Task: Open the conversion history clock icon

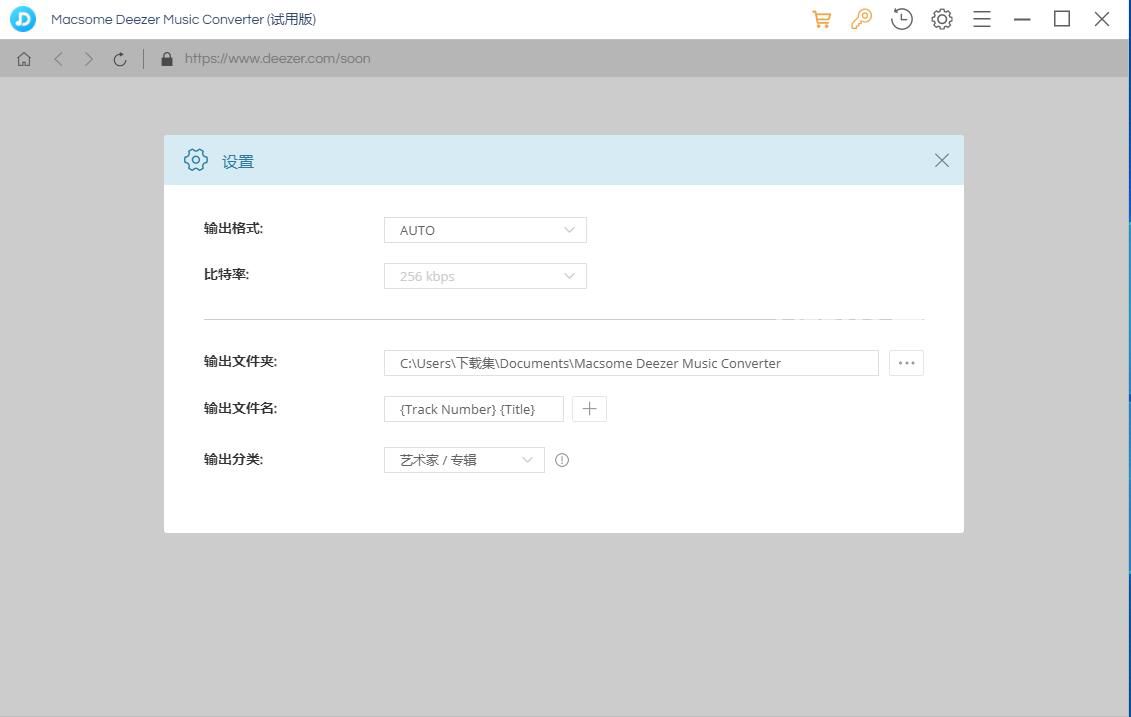Action: (x=902, y=19)
